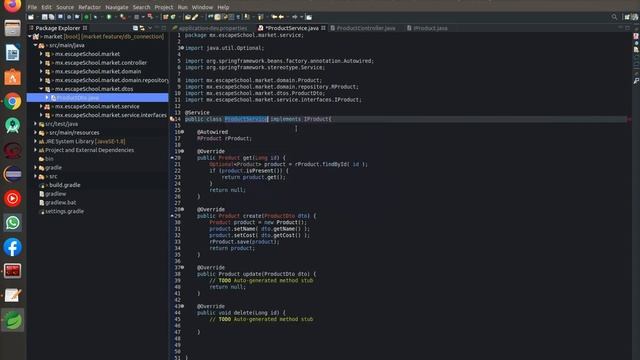Screen dimensions: 640x360
Task: Expand Project and External Dependencies
Action: click(36, 150)
